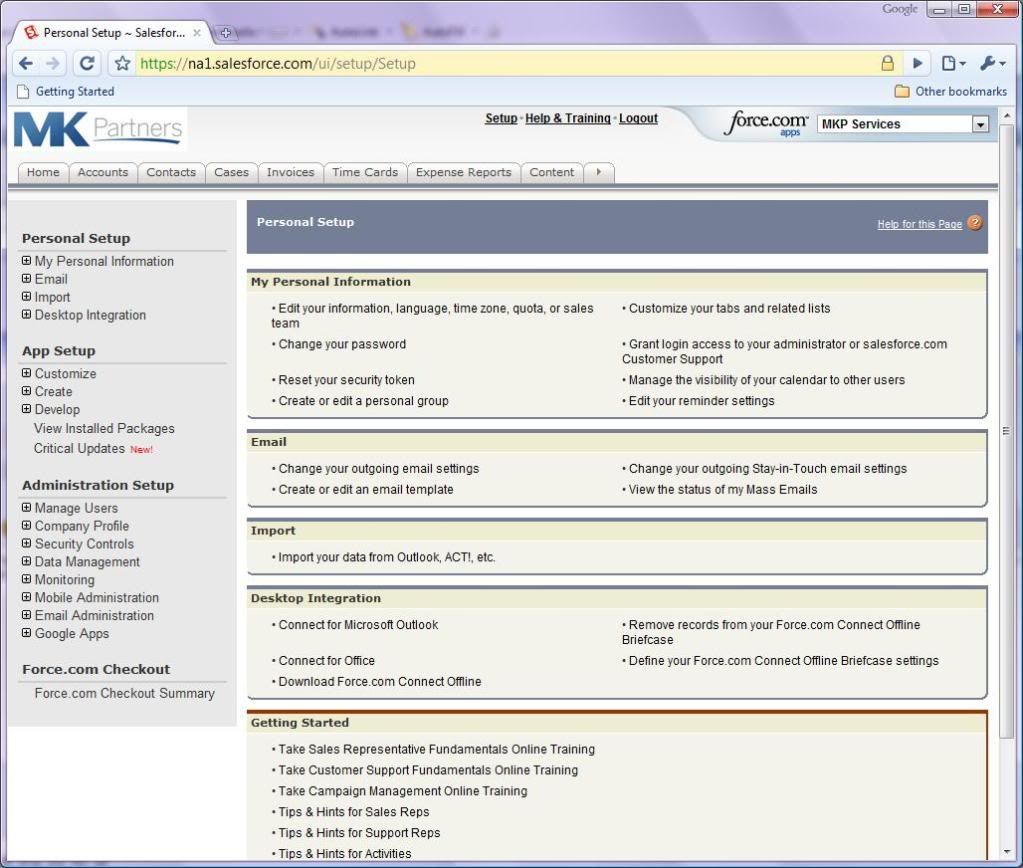This screenshot has width=1023, height=868.
Task: Open the wrench tools menu
Action: tap(993, 63)
